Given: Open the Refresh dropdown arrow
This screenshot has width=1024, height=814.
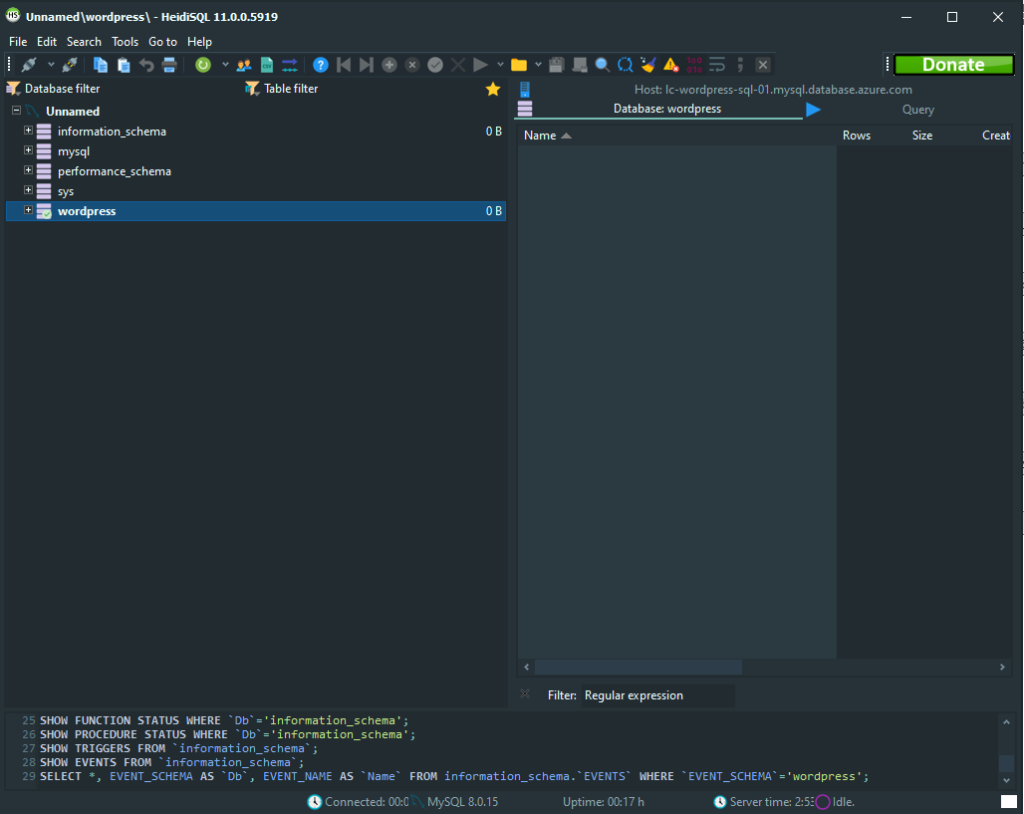Looking at the screenshot, I should tap(225, 65).
